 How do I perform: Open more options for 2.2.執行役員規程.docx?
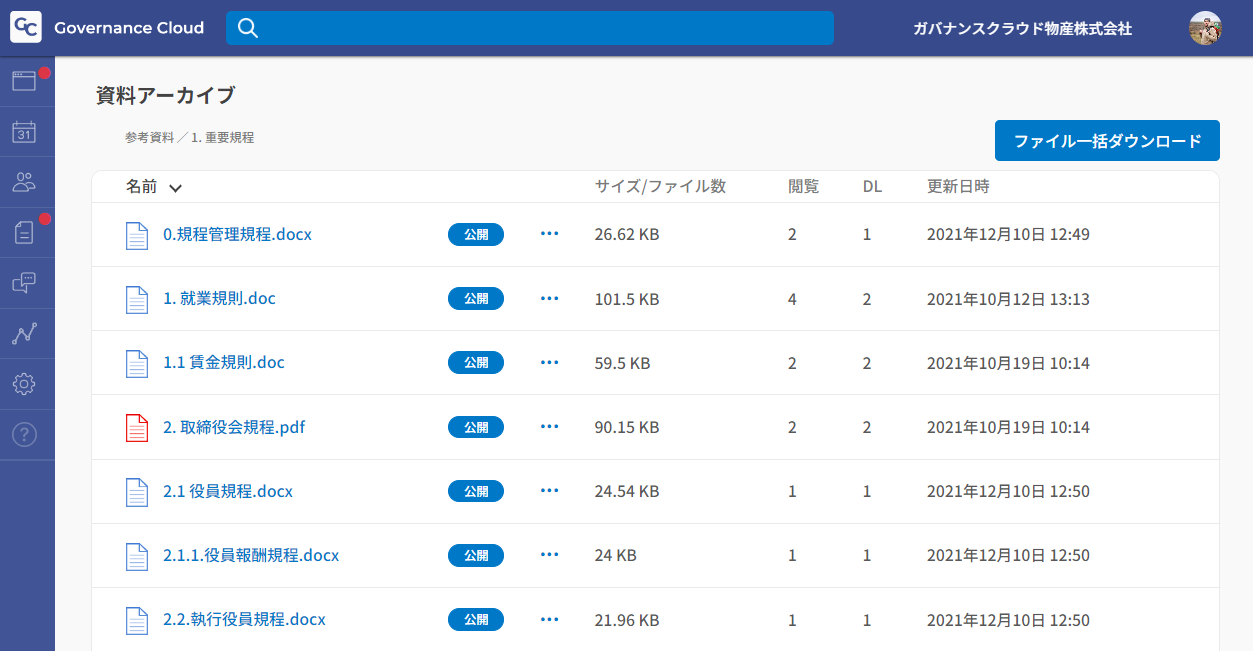point(549,618)
